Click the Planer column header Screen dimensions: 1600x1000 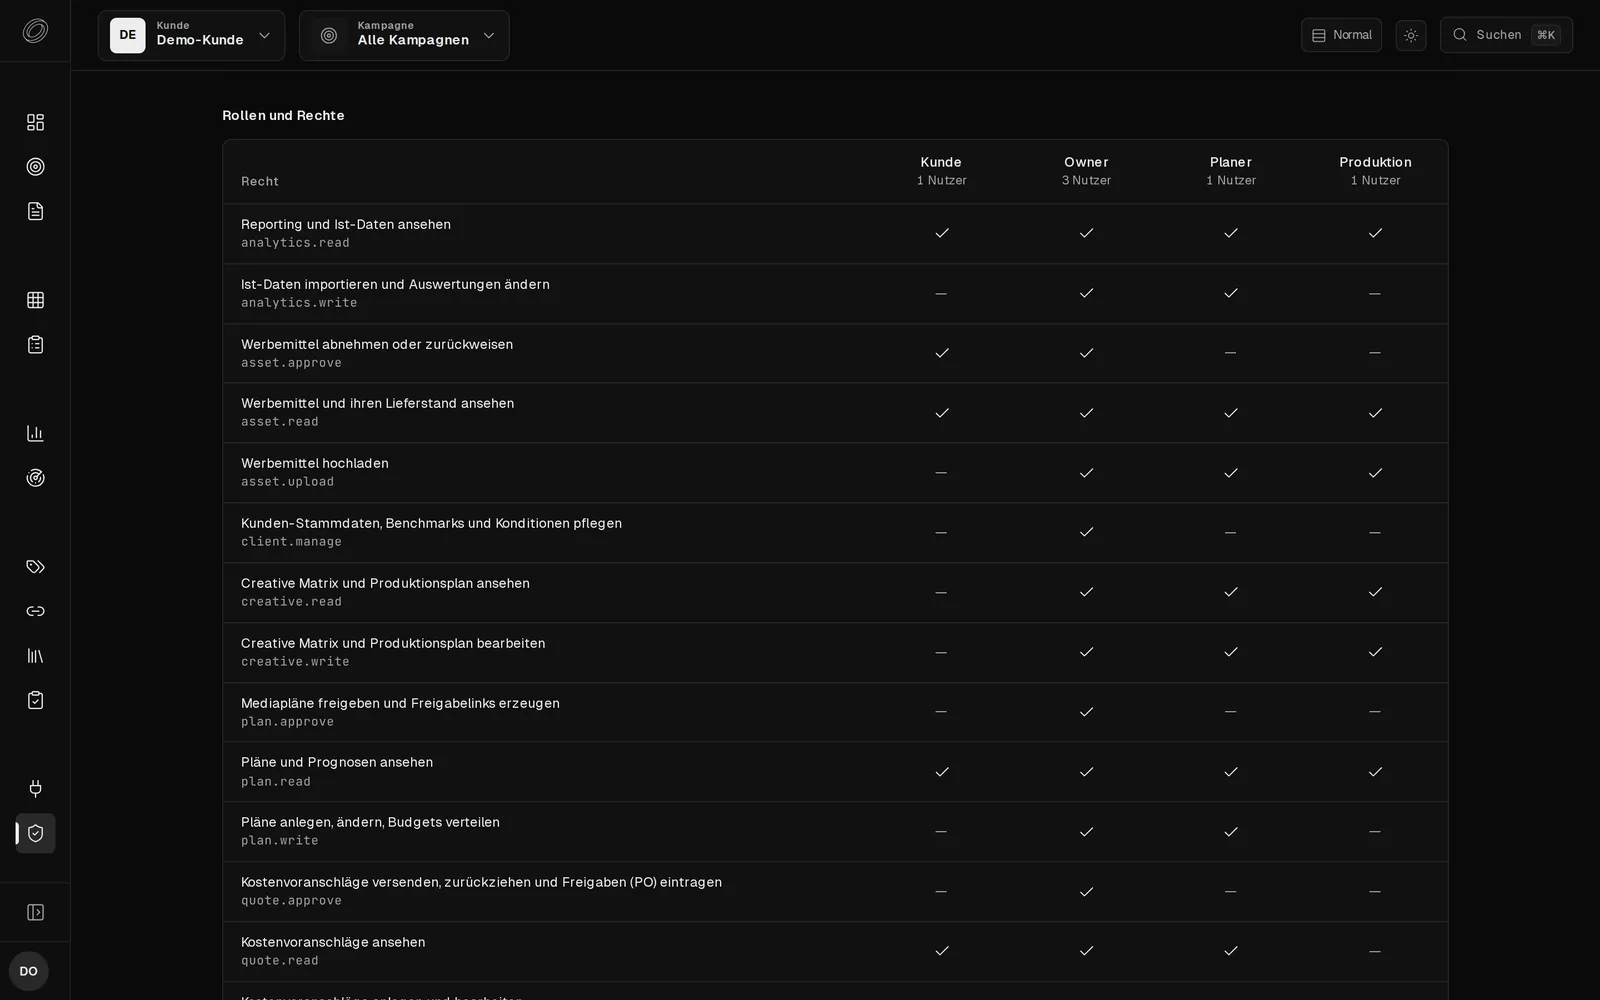(1231, 171)
